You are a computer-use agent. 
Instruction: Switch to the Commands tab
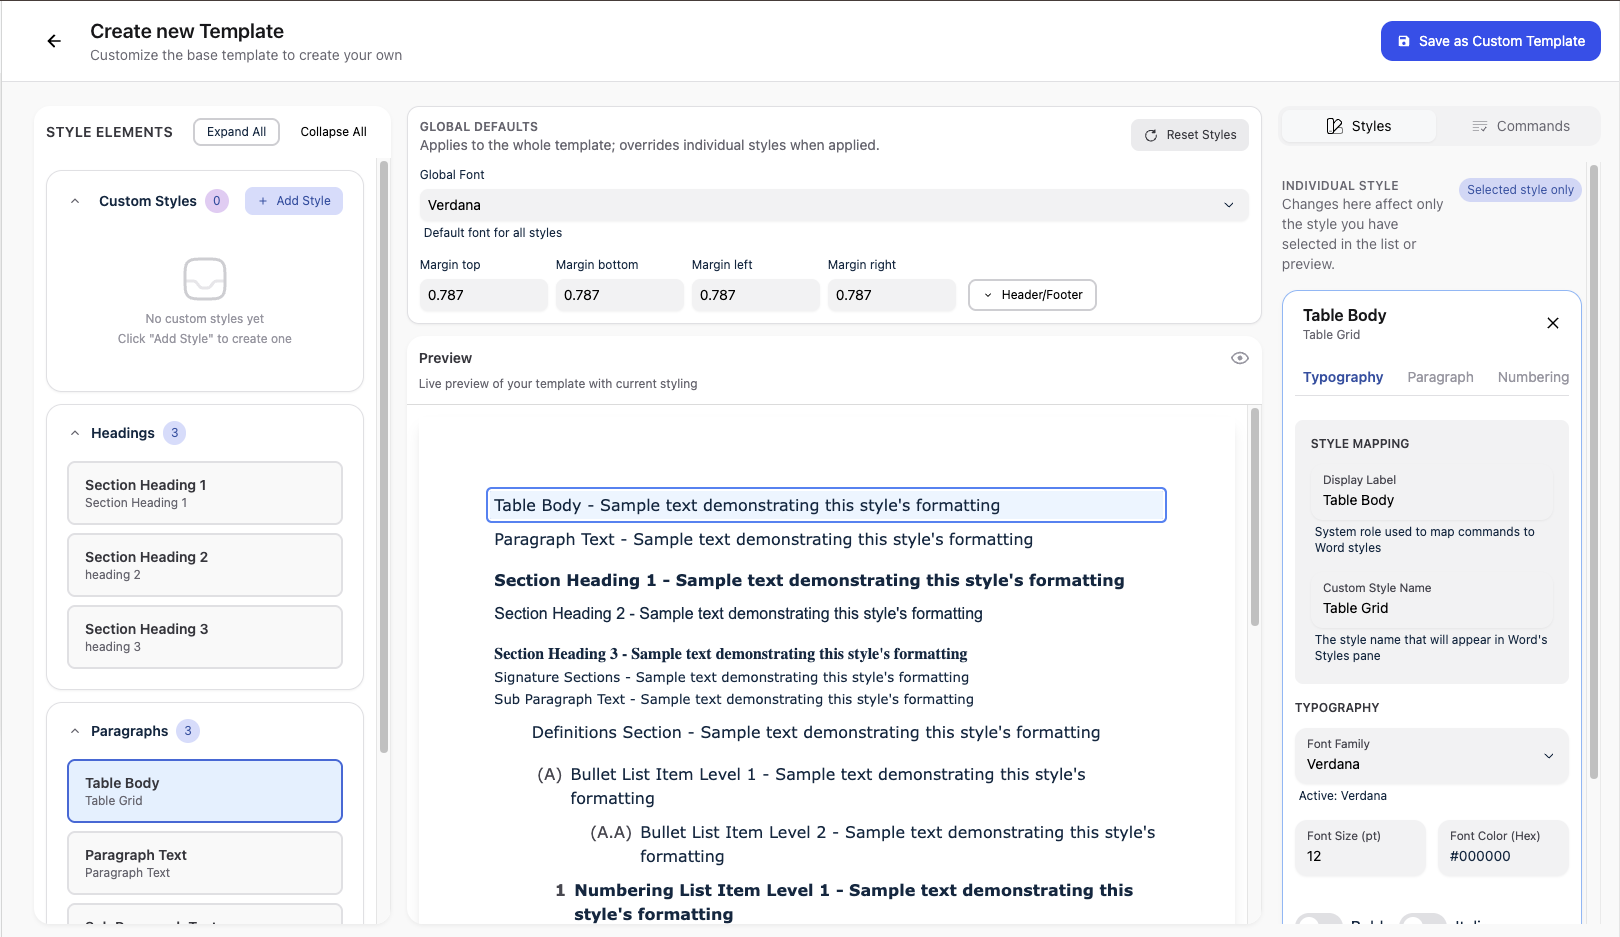1520,126
